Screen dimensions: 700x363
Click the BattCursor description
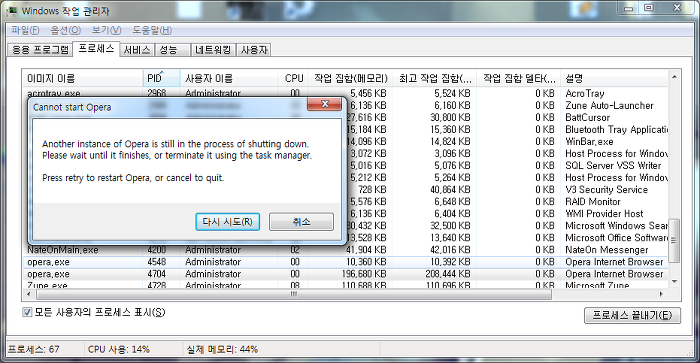click(x=588, y=118)
